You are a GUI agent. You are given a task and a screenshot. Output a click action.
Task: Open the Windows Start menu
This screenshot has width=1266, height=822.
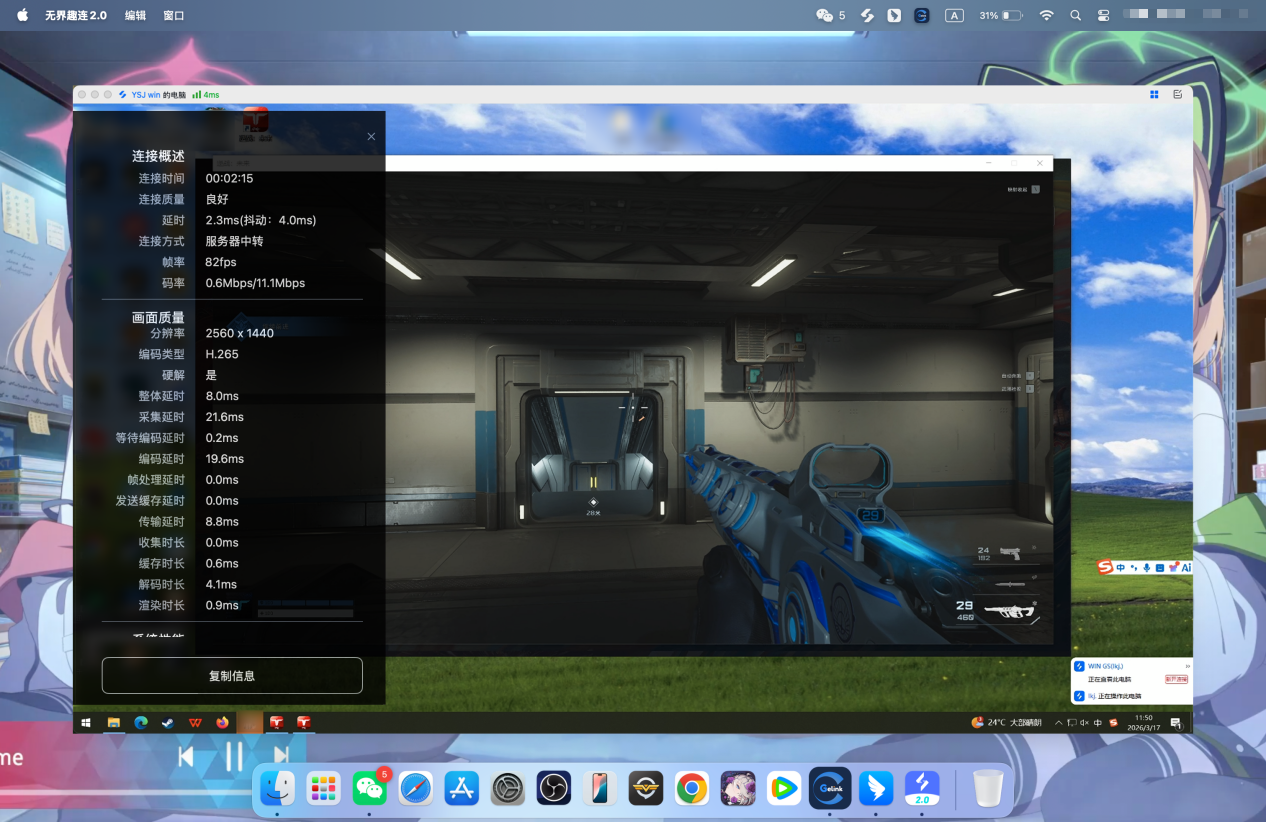click(86, 723)
